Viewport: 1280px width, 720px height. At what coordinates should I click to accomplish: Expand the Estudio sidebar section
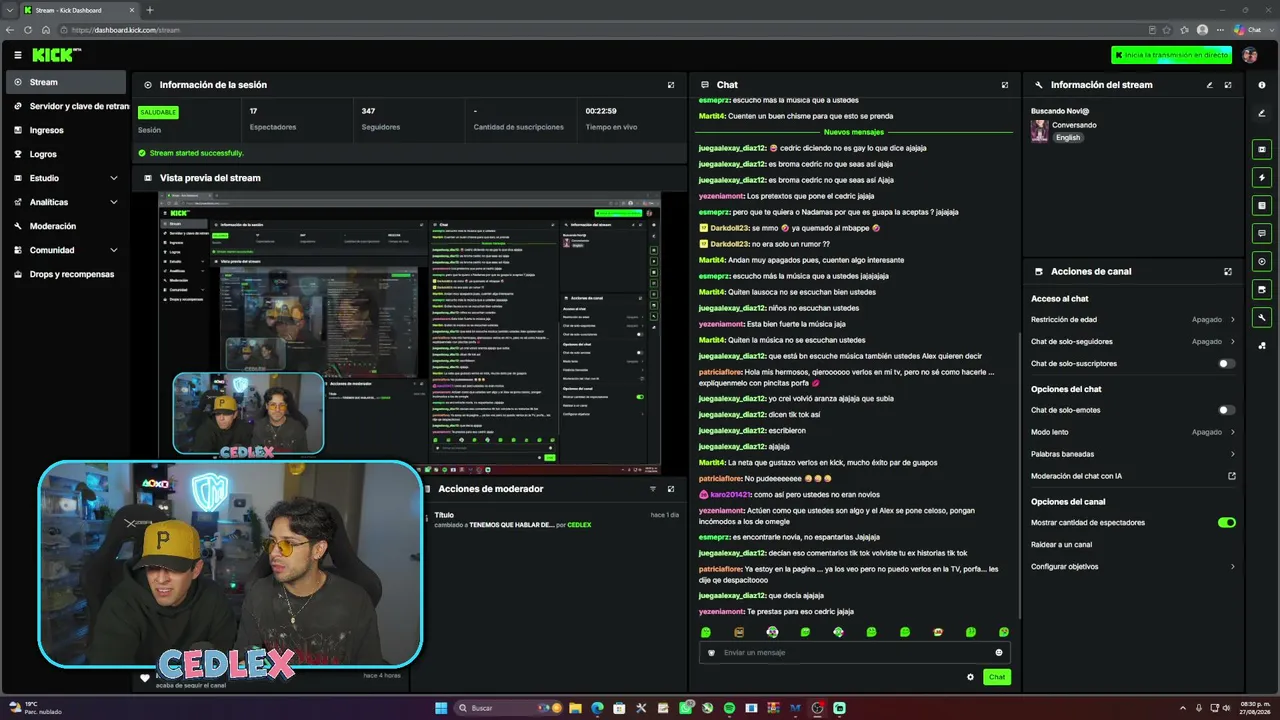(68, 178)
